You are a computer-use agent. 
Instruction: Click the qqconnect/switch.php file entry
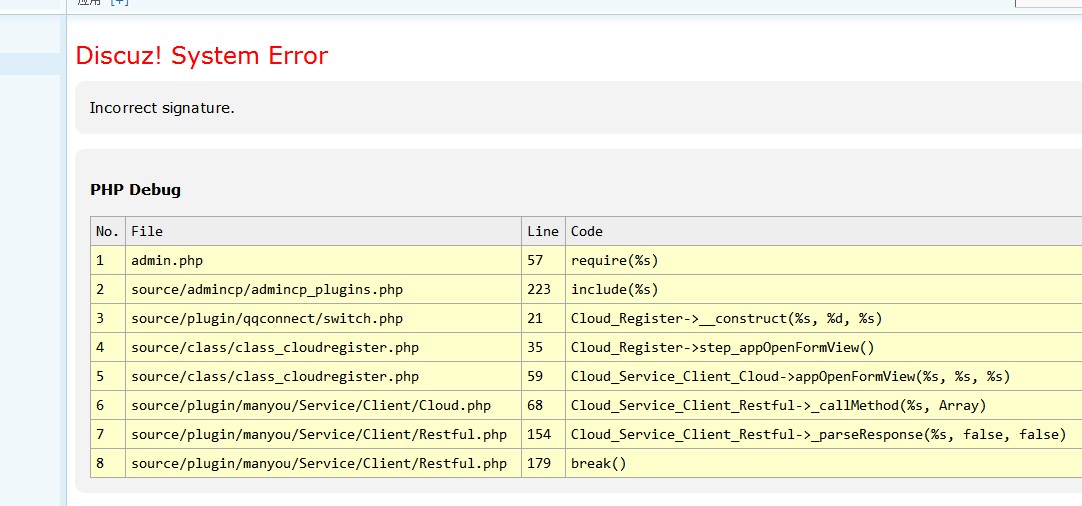pyautogui.click(x=267, y=318)
